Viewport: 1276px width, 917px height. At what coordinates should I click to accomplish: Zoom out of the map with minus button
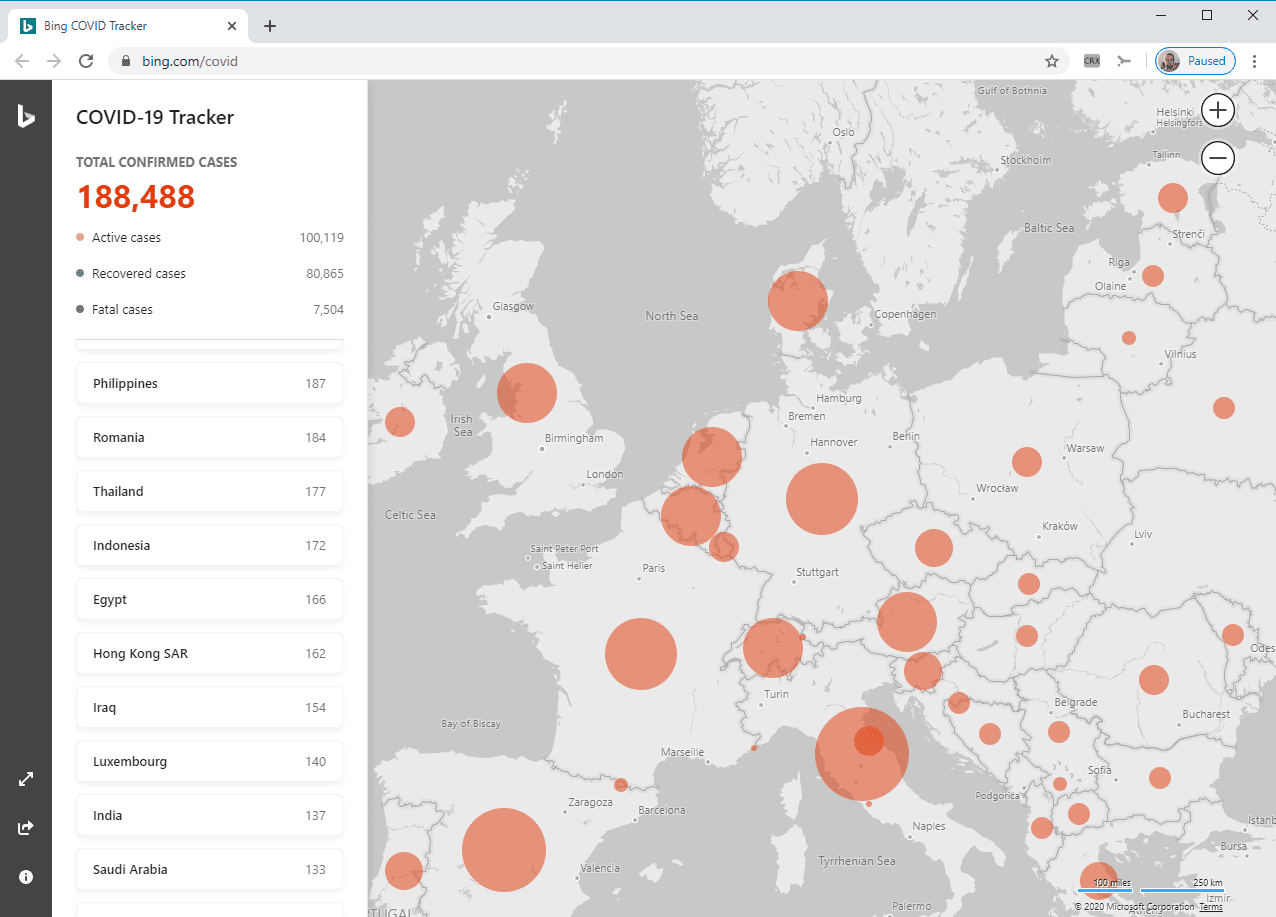(1218, 158)
